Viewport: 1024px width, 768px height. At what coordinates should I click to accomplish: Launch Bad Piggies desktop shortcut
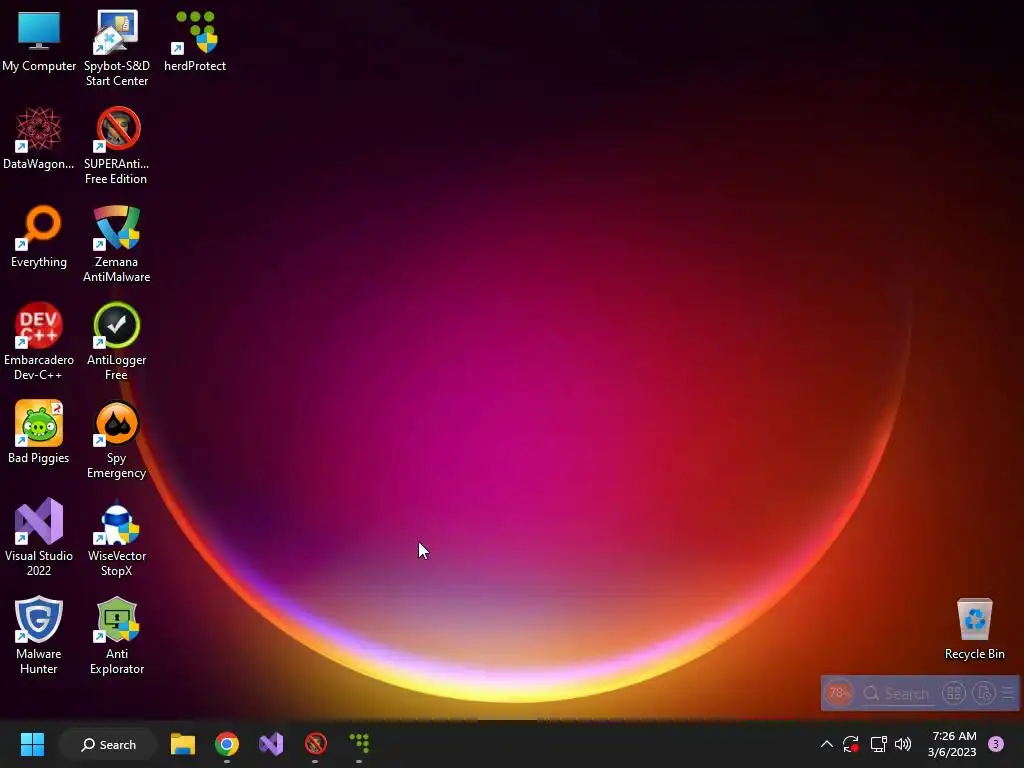pos(39,432)
